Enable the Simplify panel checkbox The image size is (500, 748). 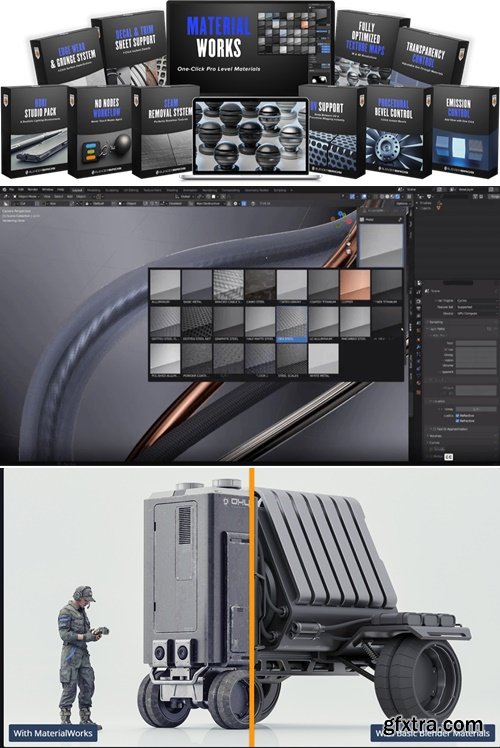pos(431,449)
